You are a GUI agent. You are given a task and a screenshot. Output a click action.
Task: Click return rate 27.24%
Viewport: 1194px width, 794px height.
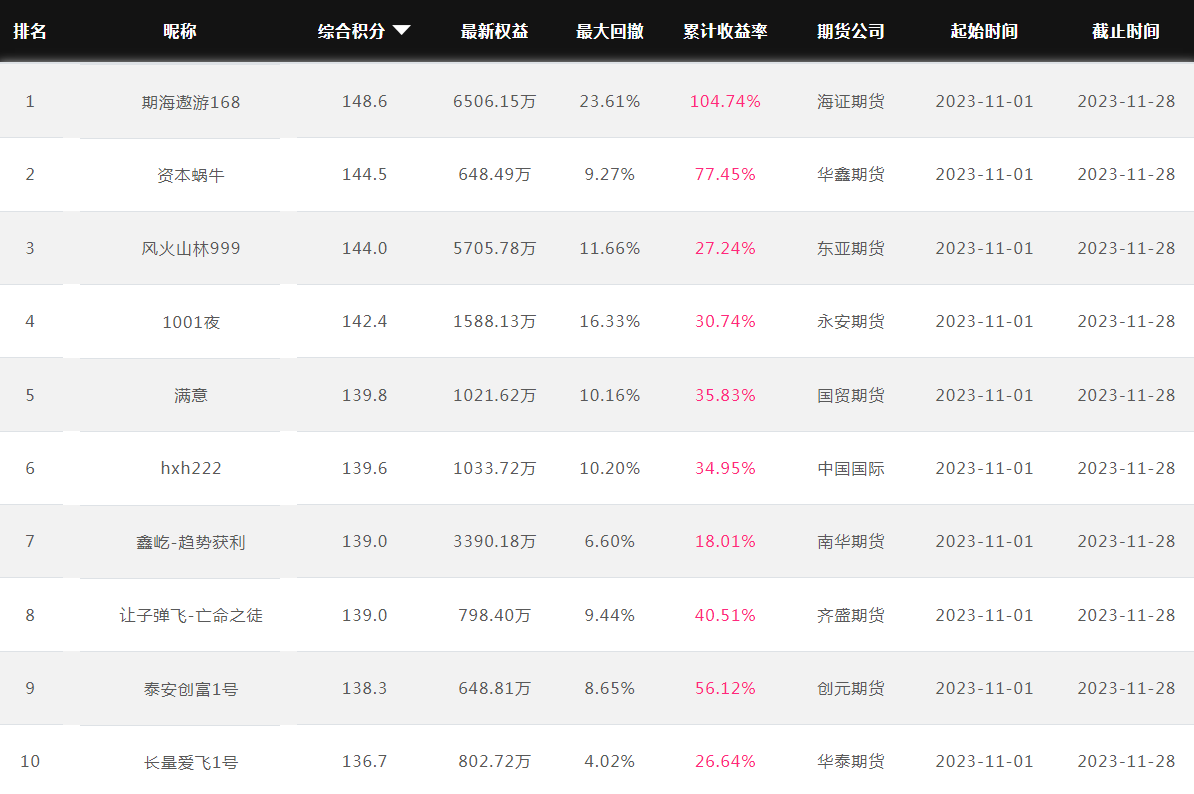pyautogui.click(x=726, y=248)
